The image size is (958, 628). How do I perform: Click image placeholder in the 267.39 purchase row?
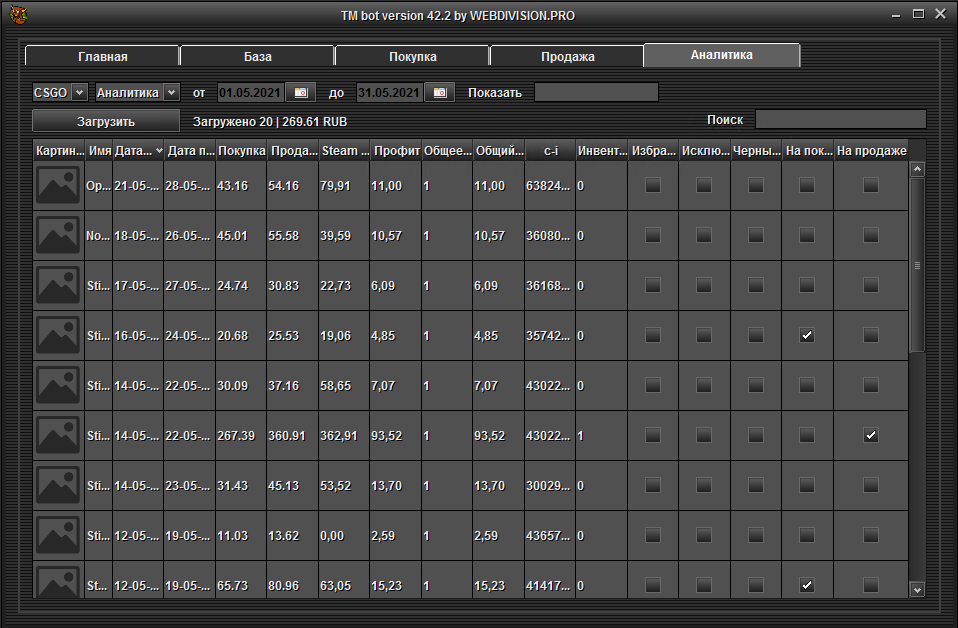(58, 435)
